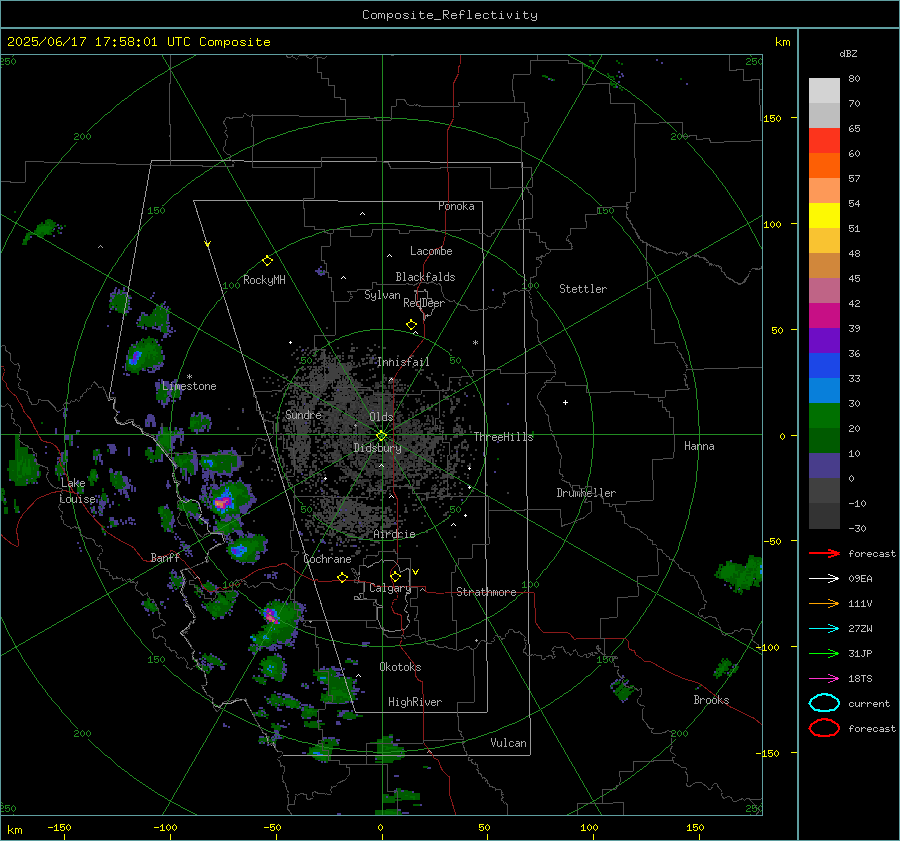Screen dimensions: 900x841
Task: Pick the indigo 0-10 dBZ color swatch
Action: point(824,466)
